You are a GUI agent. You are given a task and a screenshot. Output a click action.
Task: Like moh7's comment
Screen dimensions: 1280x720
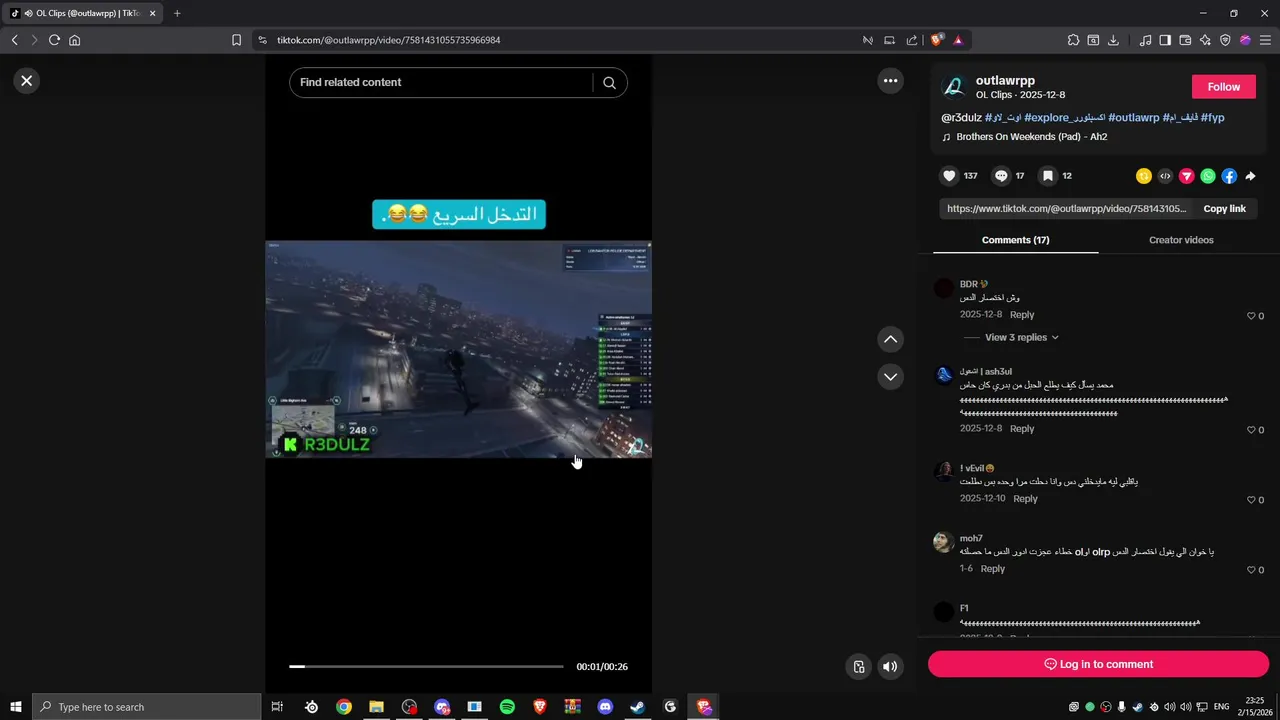click(x=1250, y=570)
